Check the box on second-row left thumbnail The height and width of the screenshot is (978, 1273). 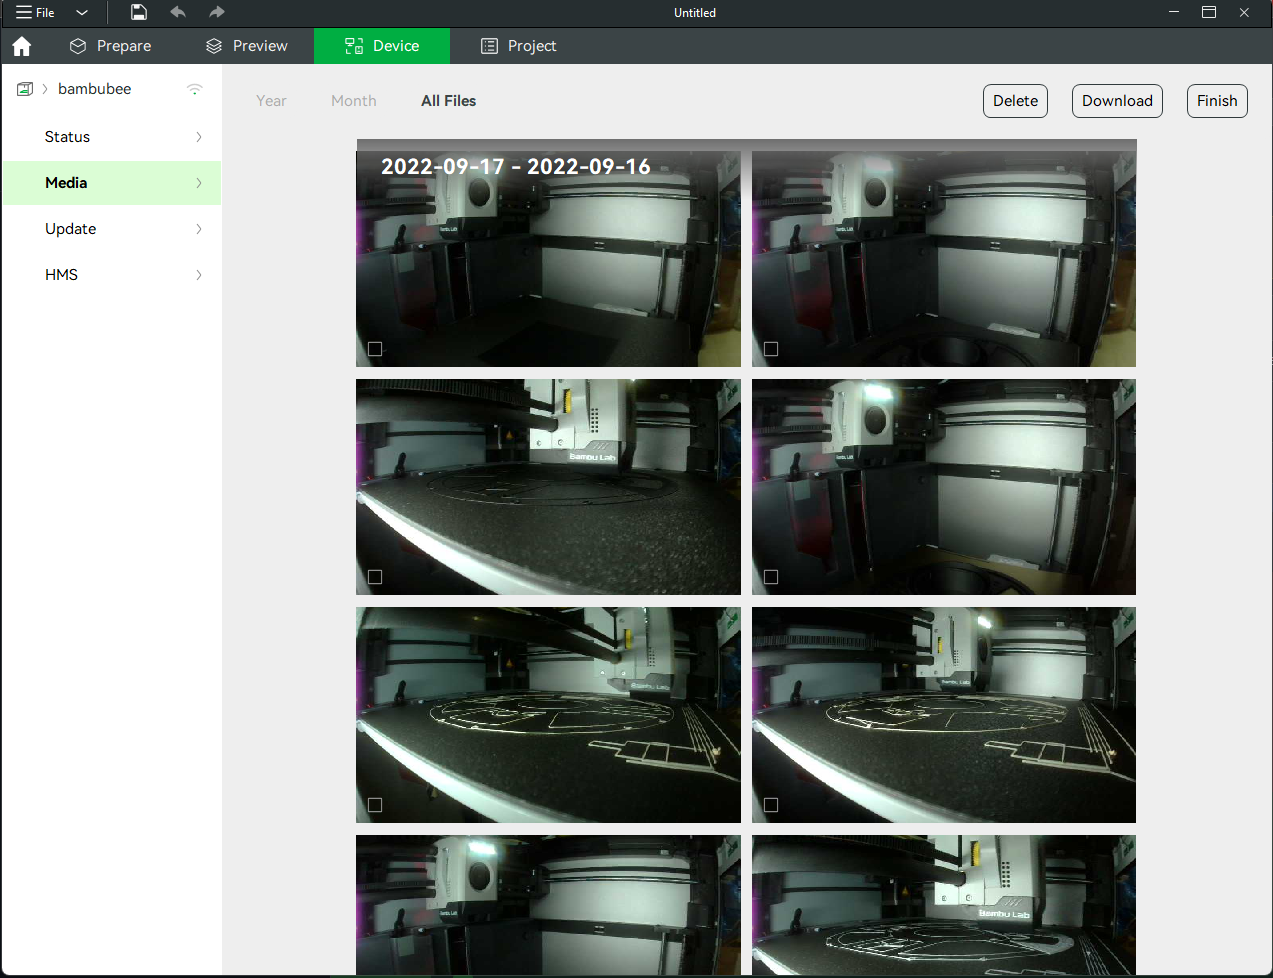[375, 577]
